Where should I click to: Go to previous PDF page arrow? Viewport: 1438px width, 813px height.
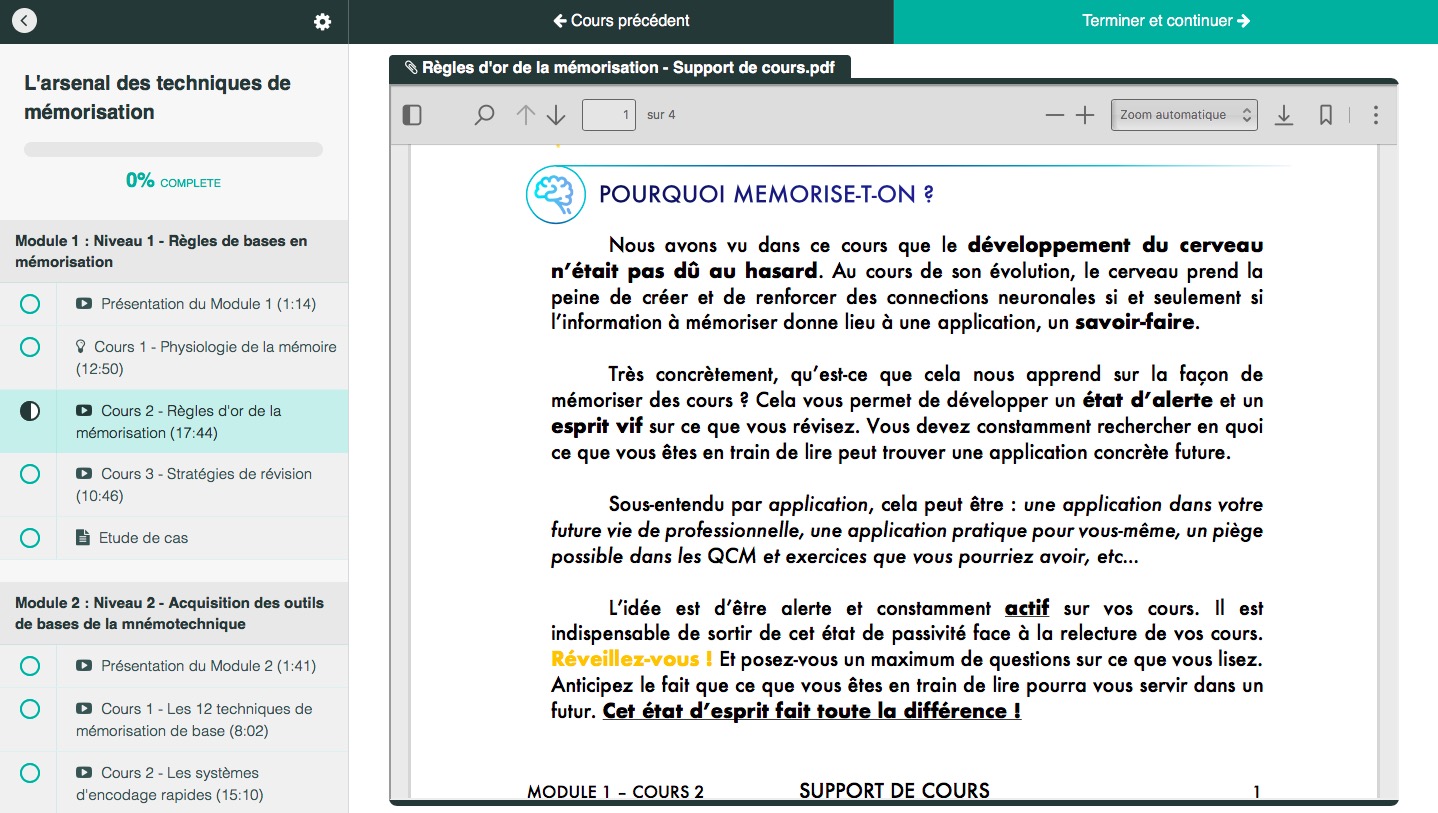point(526,115)
